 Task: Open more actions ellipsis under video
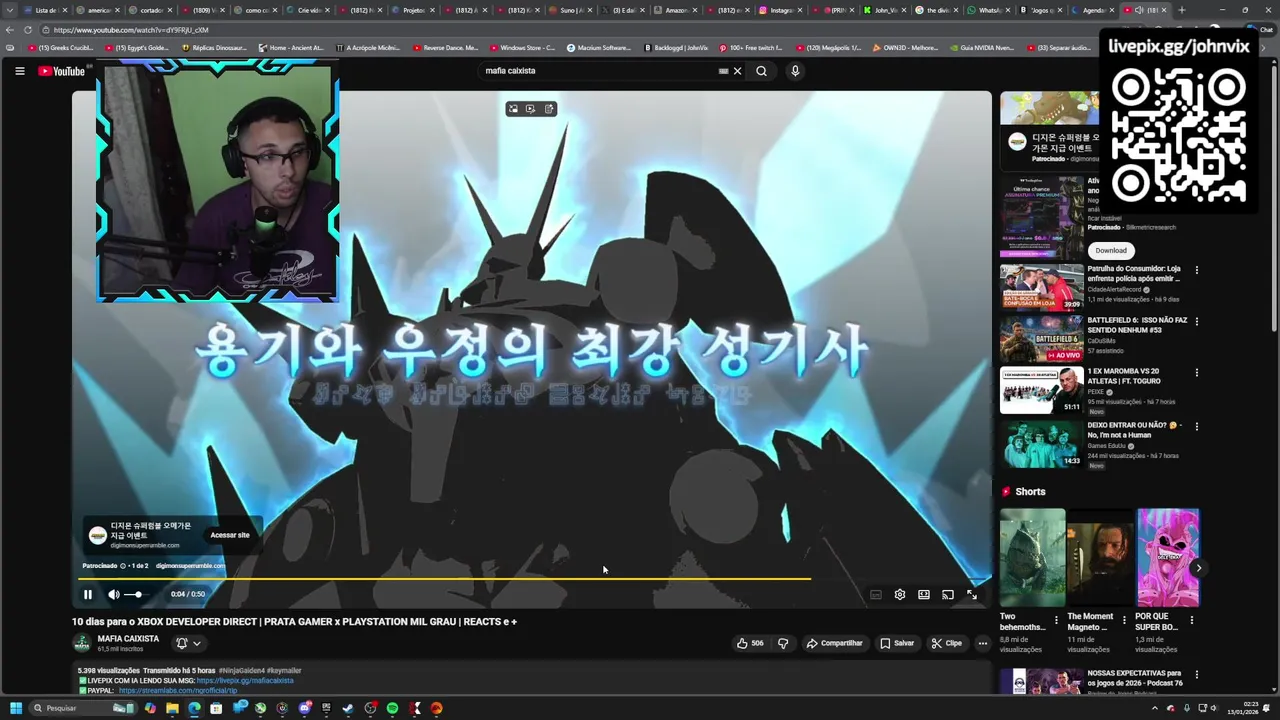click(x=983, y=643)
